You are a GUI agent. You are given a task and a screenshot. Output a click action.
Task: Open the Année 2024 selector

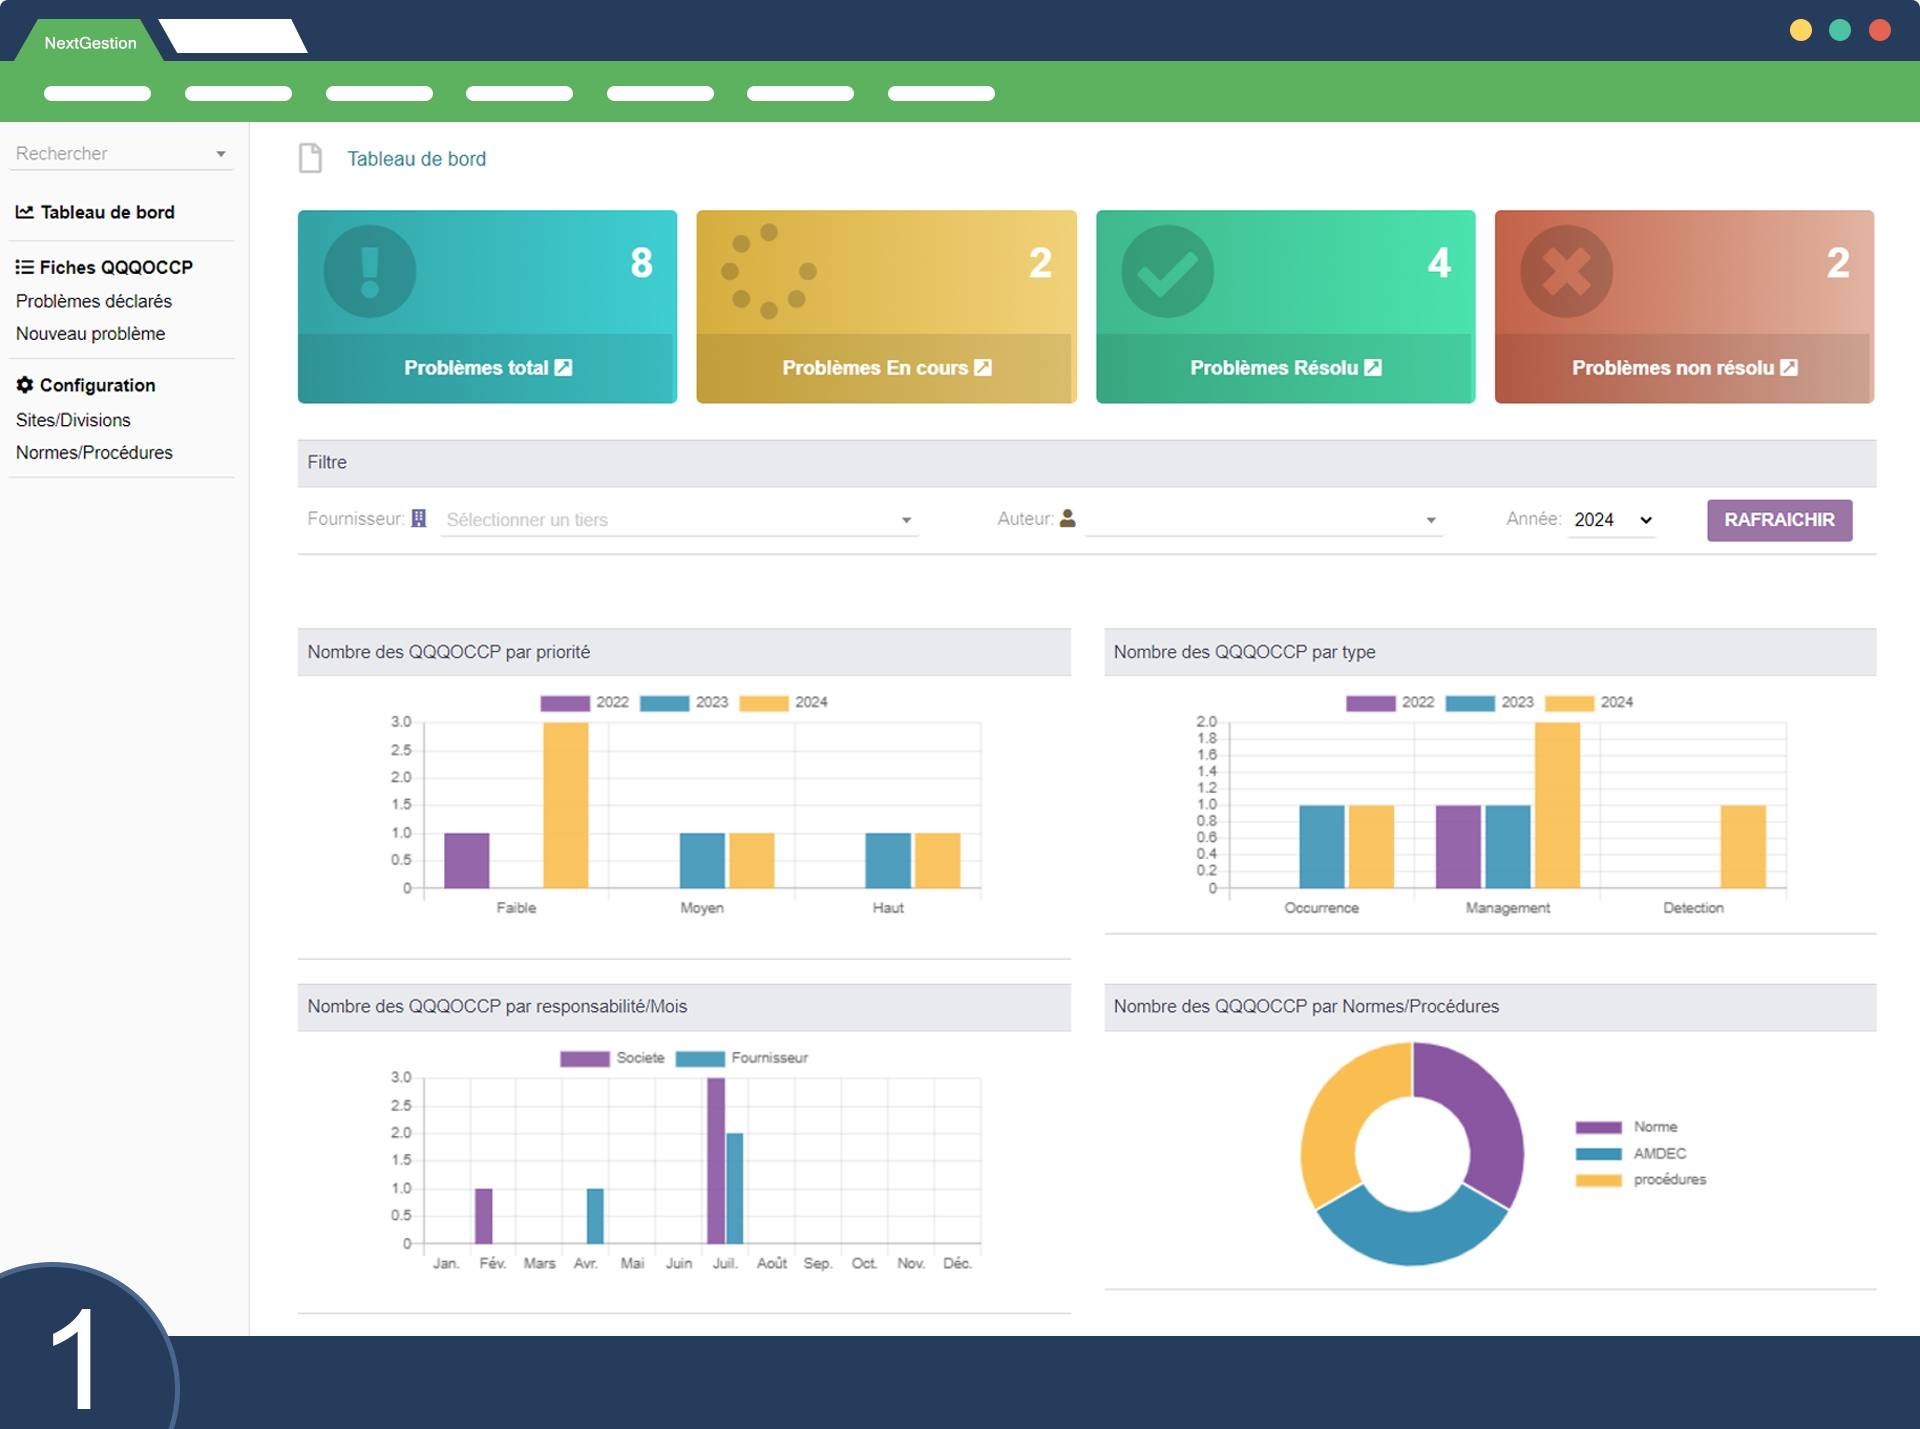pyautogui.click(x=1611, y=520)
